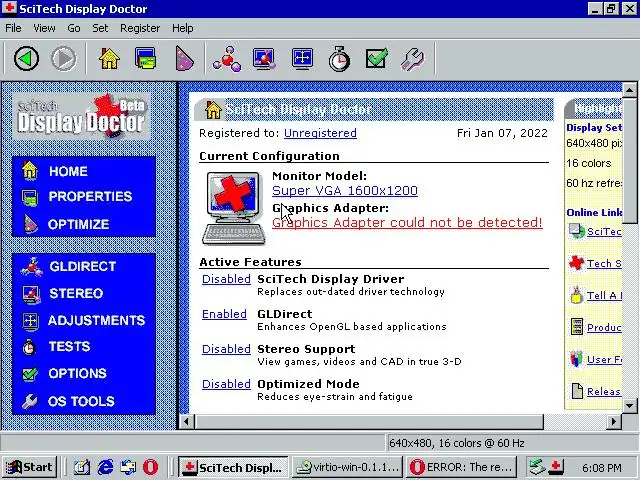Click the Unregistered link
Image resolution: width=640 pixels, height=480 pixels.
point(320,133)
